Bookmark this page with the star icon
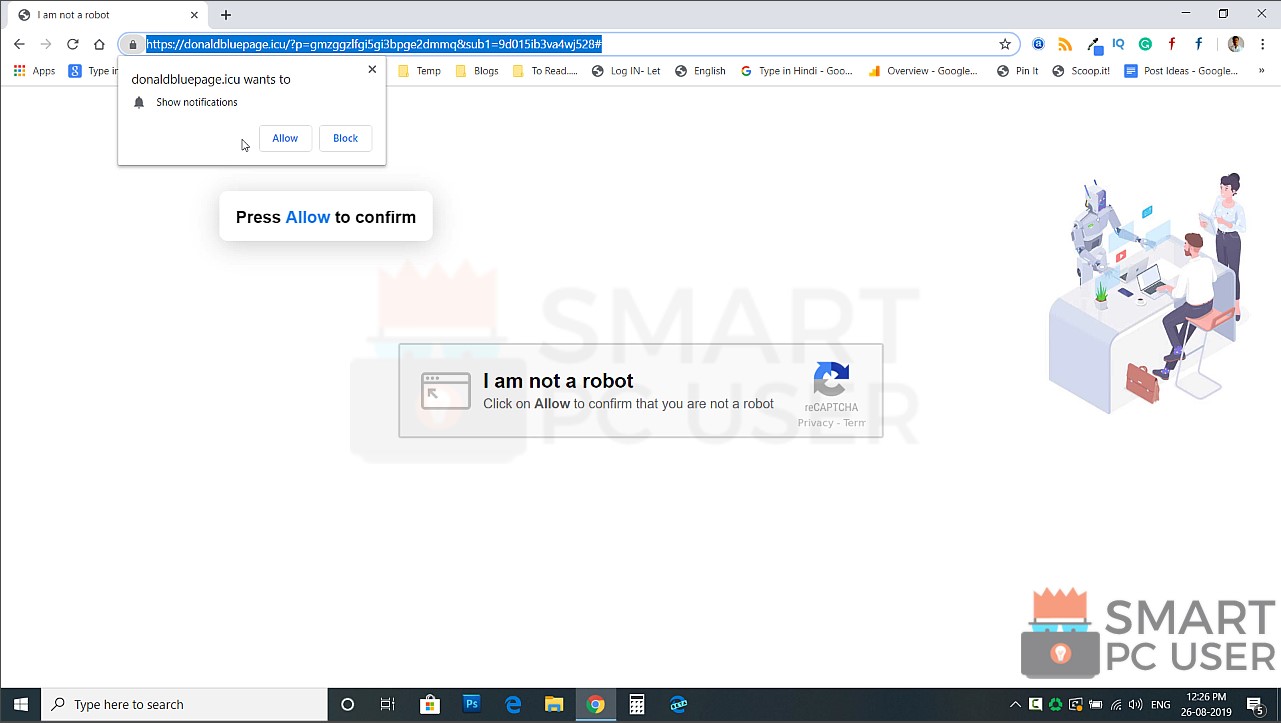This screenshot has height=723, width=1281. (1003, 44)
